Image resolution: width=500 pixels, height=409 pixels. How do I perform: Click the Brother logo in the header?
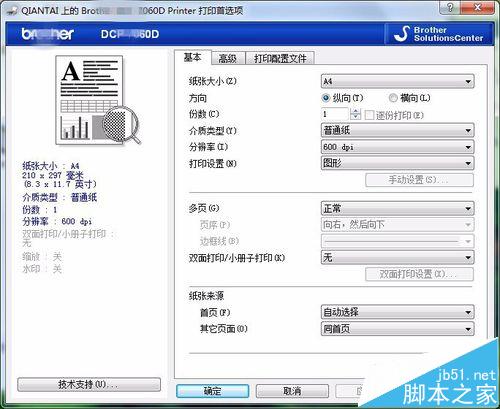click(48, 34)
